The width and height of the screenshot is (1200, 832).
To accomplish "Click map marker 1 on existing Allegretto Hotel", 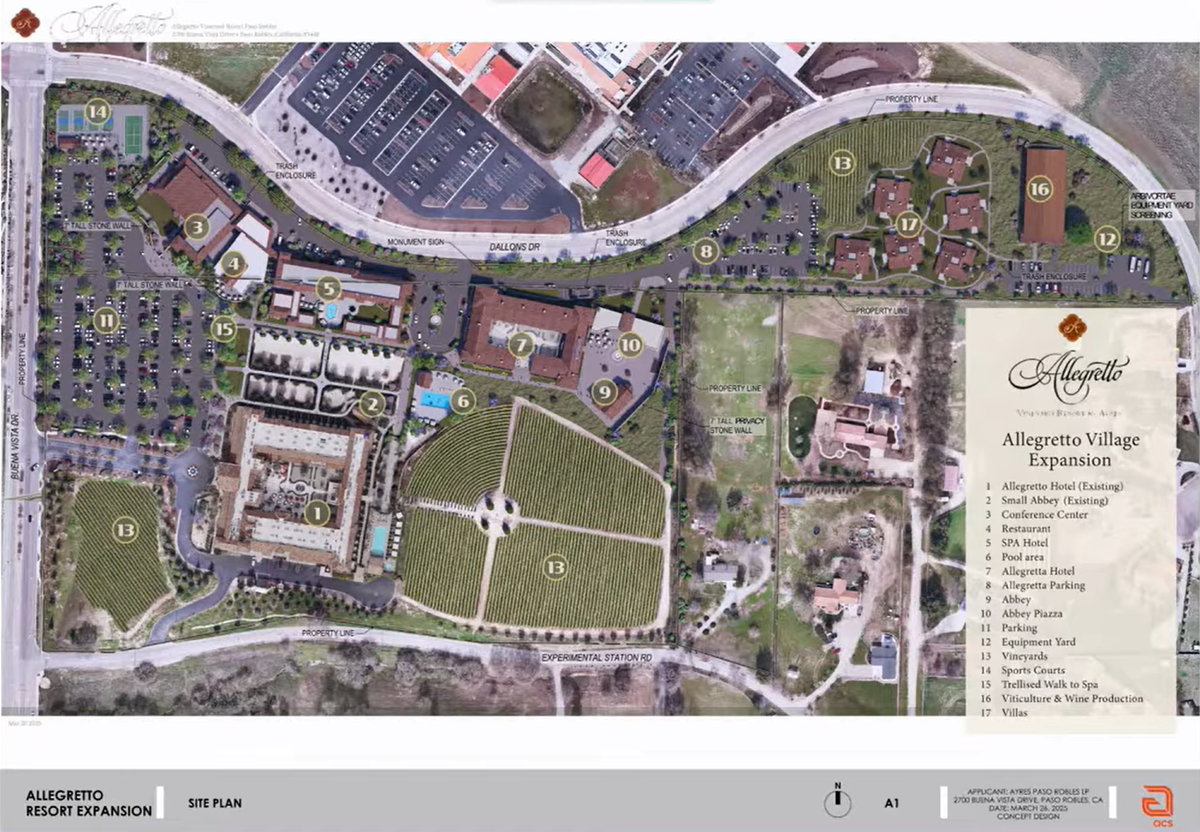I will click(317, 514).
